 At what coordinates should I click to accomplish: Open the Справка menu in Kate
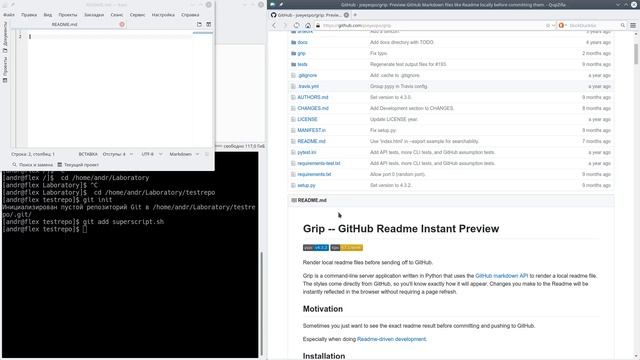pyautogui.click(x=190, y=15)
